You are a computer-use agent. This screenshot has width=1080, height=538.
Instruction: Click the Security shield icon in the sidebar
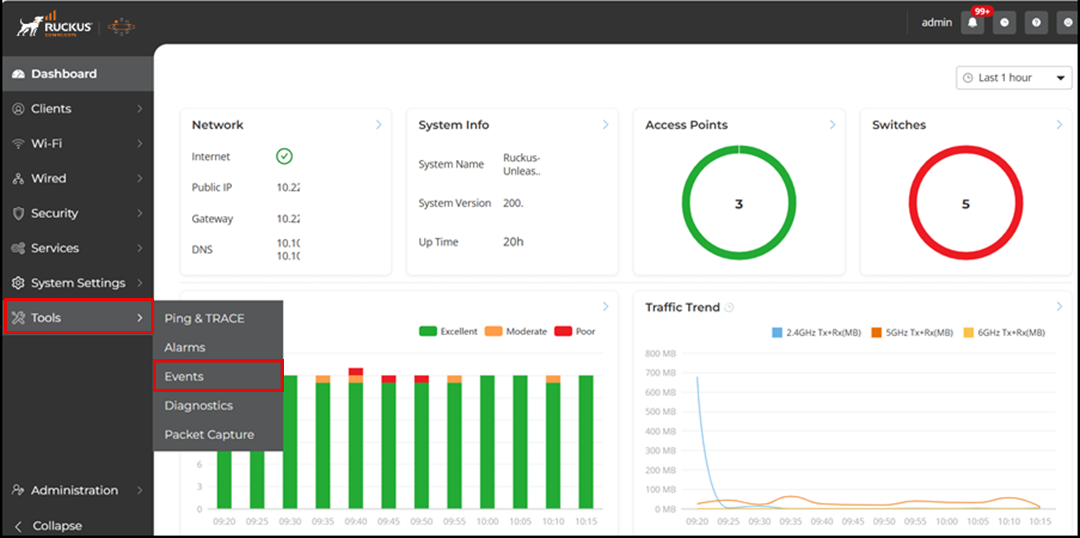(x=19, y=214)
